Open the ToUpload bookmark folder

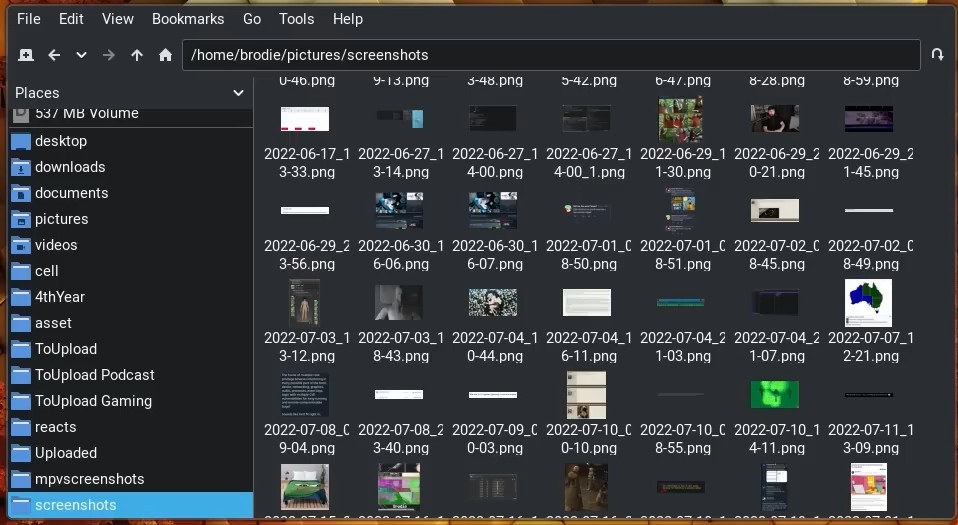(131, 349)
